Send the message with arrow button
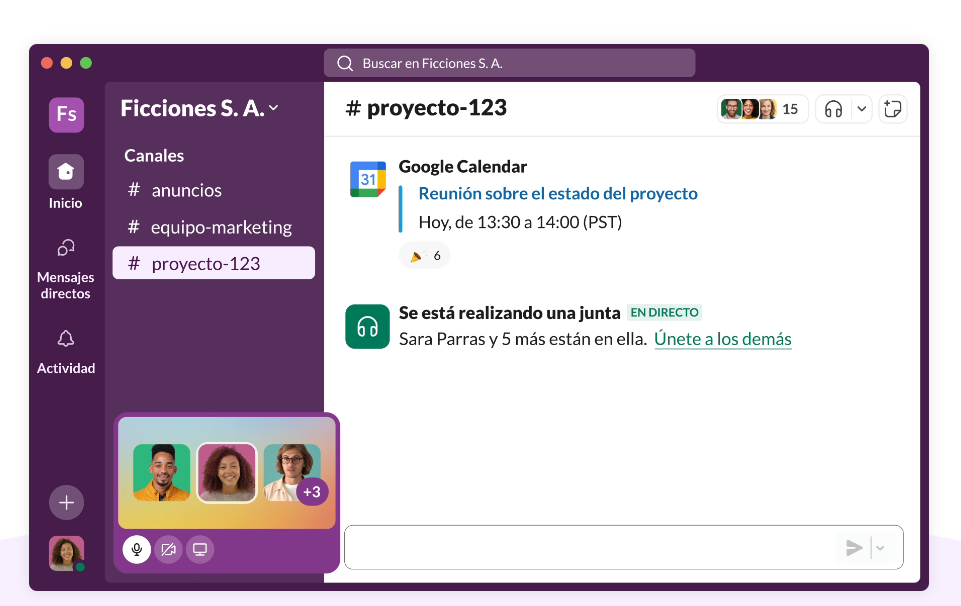The height and width of the screenshot is (606, 961). tap(854, 548)
